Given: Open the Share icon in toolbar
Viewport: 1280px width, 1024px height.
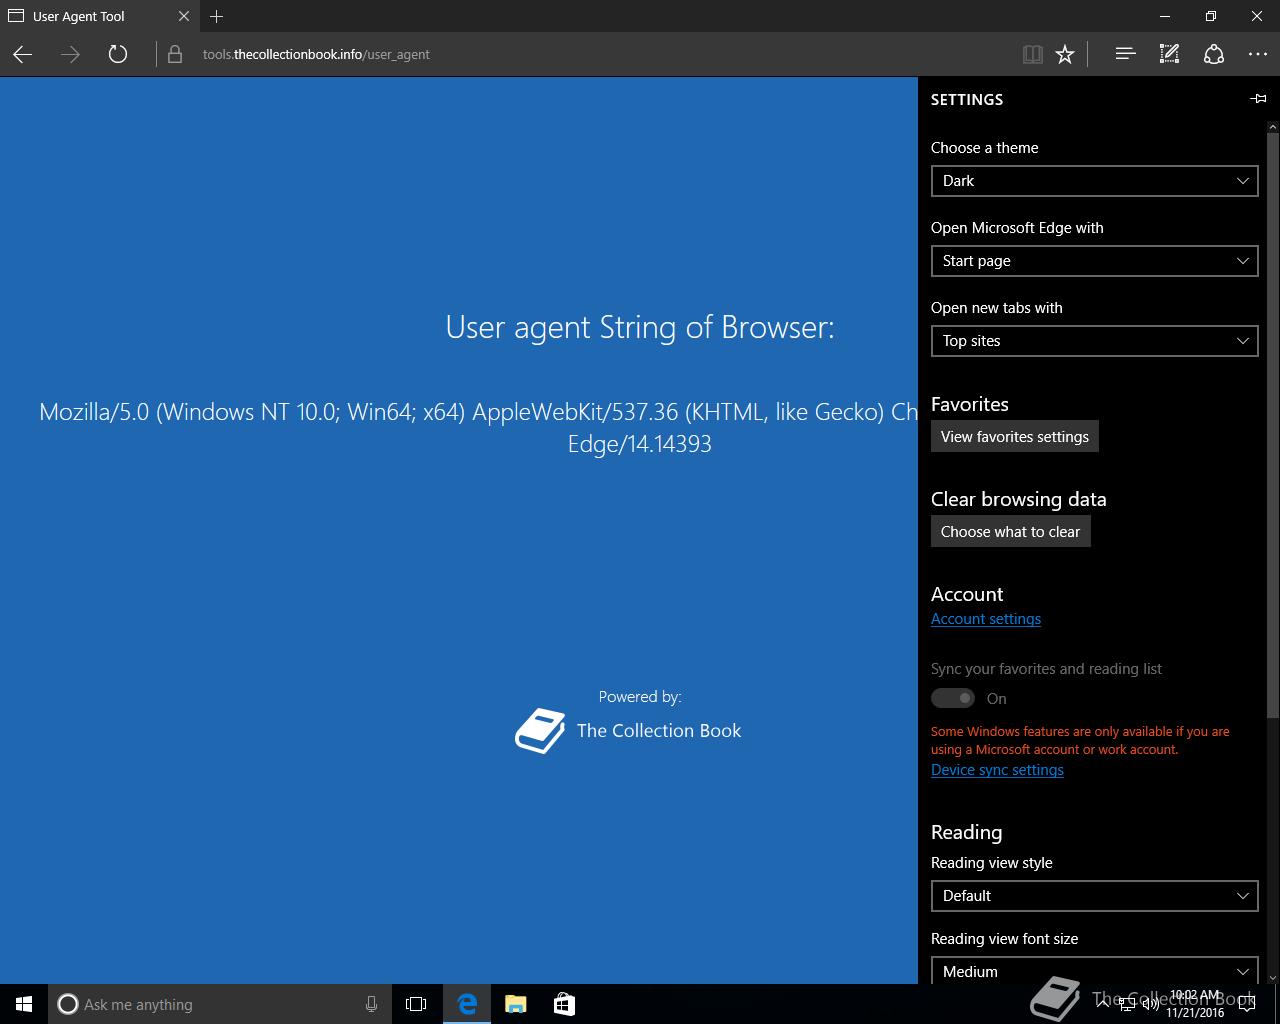Looking at the screenshot, I should pos(1213,55).
